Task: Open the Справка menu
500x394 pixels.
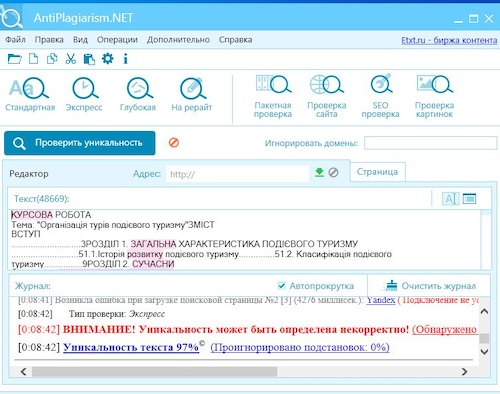Action: tap(236, 40)
